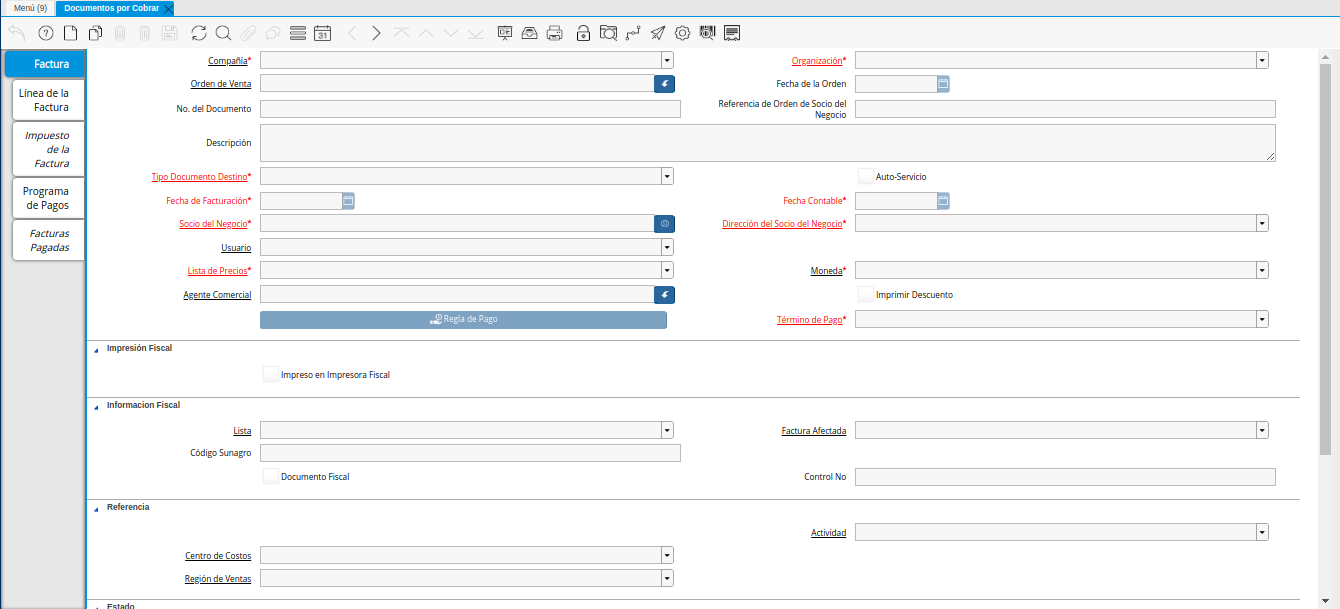The image size is (1340, 609).
Task: Open the search magnifier tool
Action: (223, 33)
